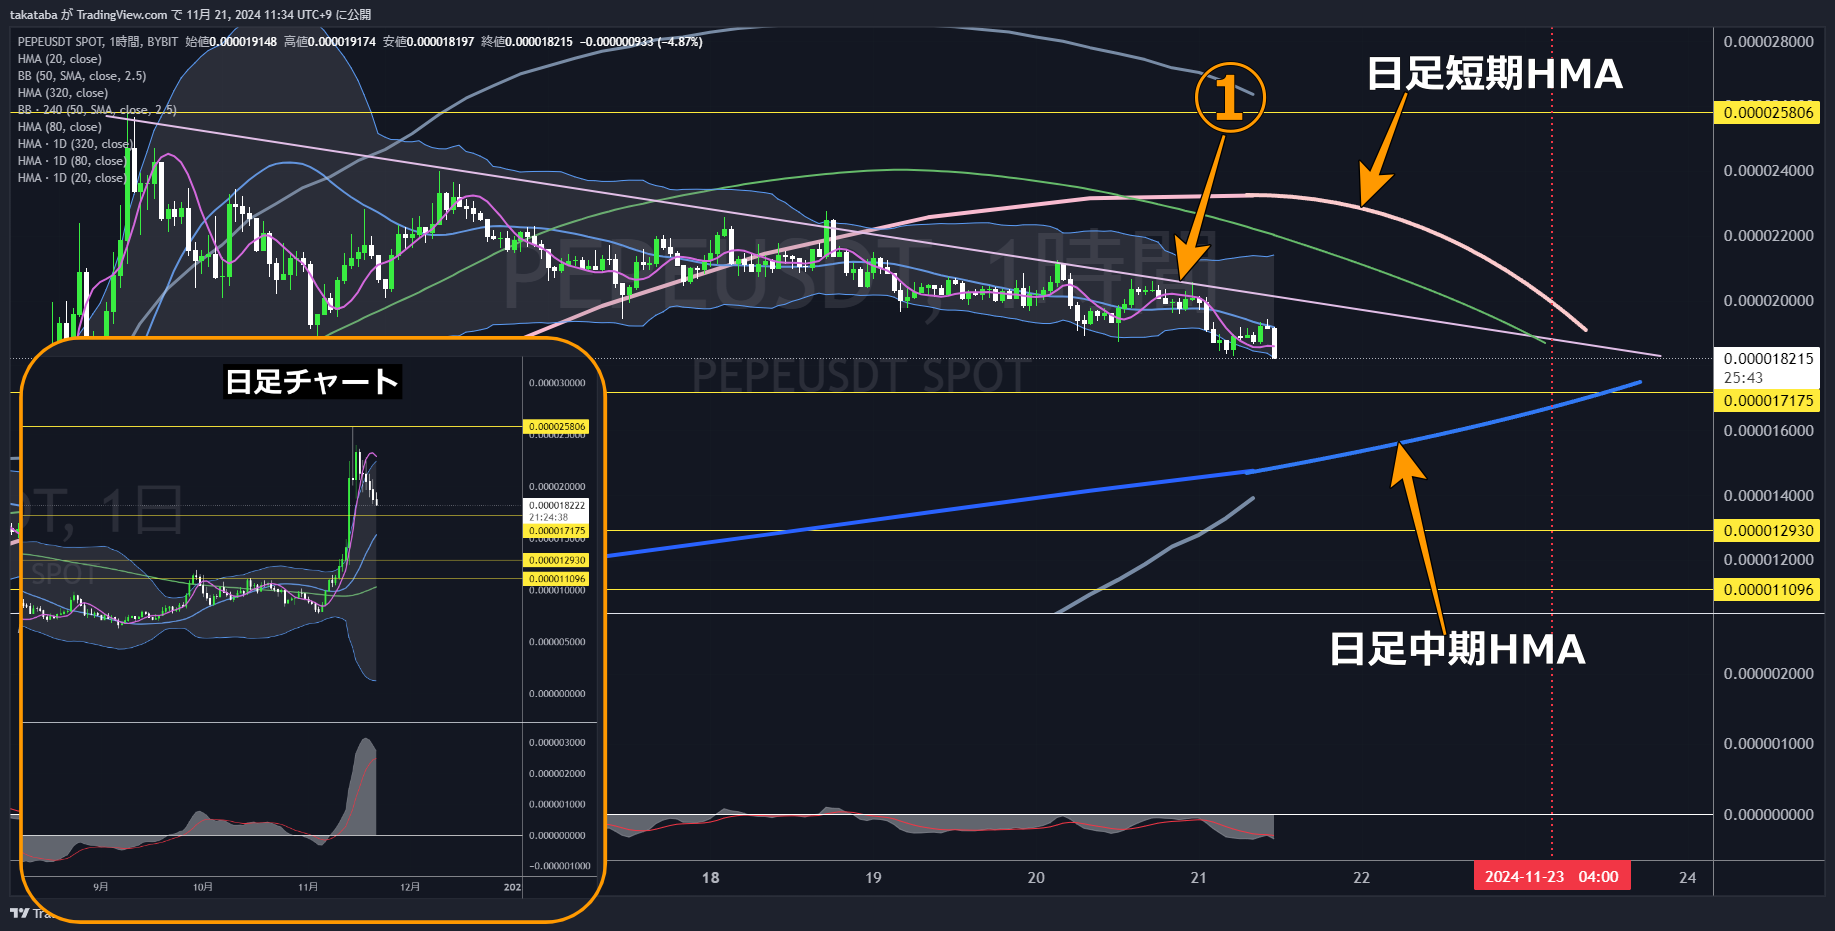
Task: Click the yellow 0.000011096 label on main price axis
Action: (1768, 590)
